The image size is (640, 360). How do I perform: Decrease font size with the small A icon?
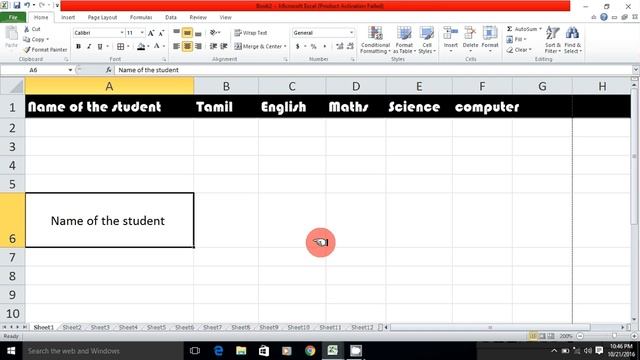(x=161, y=33)
